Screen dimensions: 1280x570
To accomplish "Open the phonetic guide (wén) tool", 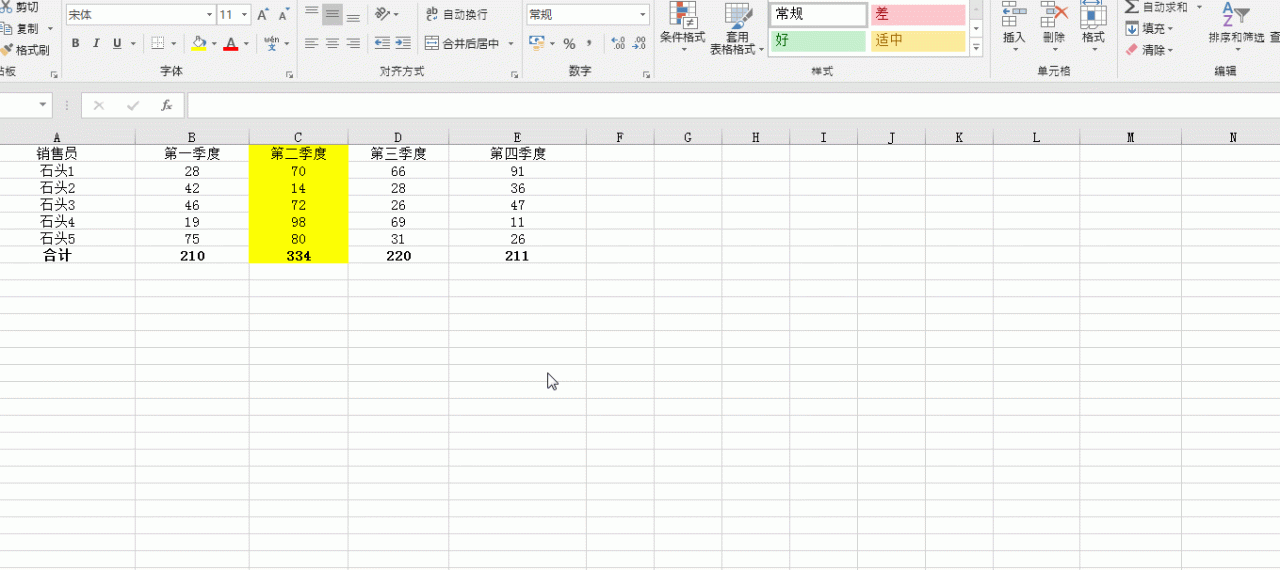I will tap(271, 43).
